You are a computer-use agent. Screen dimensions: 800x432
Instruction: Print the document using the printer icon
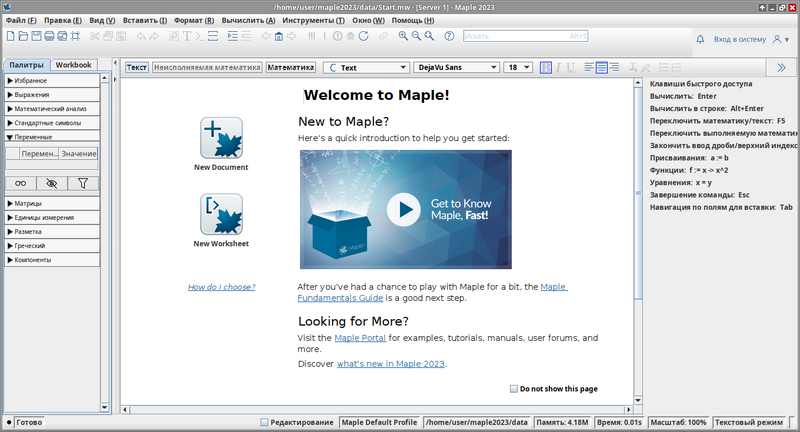click(x=49, y=36)
